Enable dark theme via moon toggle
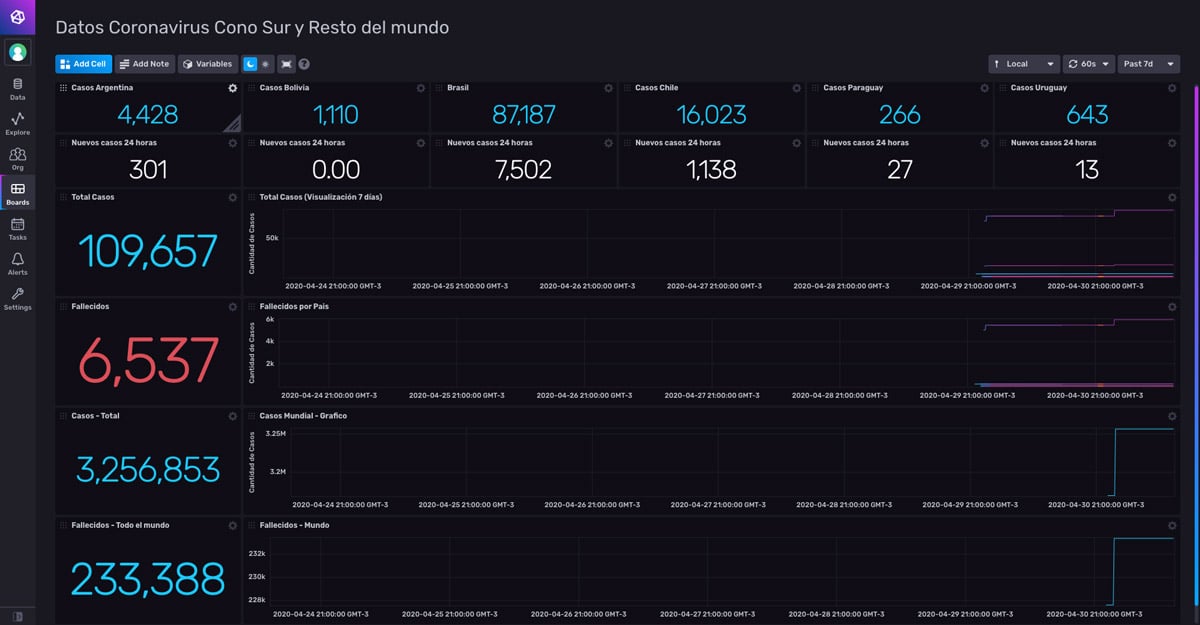Screen dimensions: 1200x625 (250, 63)
